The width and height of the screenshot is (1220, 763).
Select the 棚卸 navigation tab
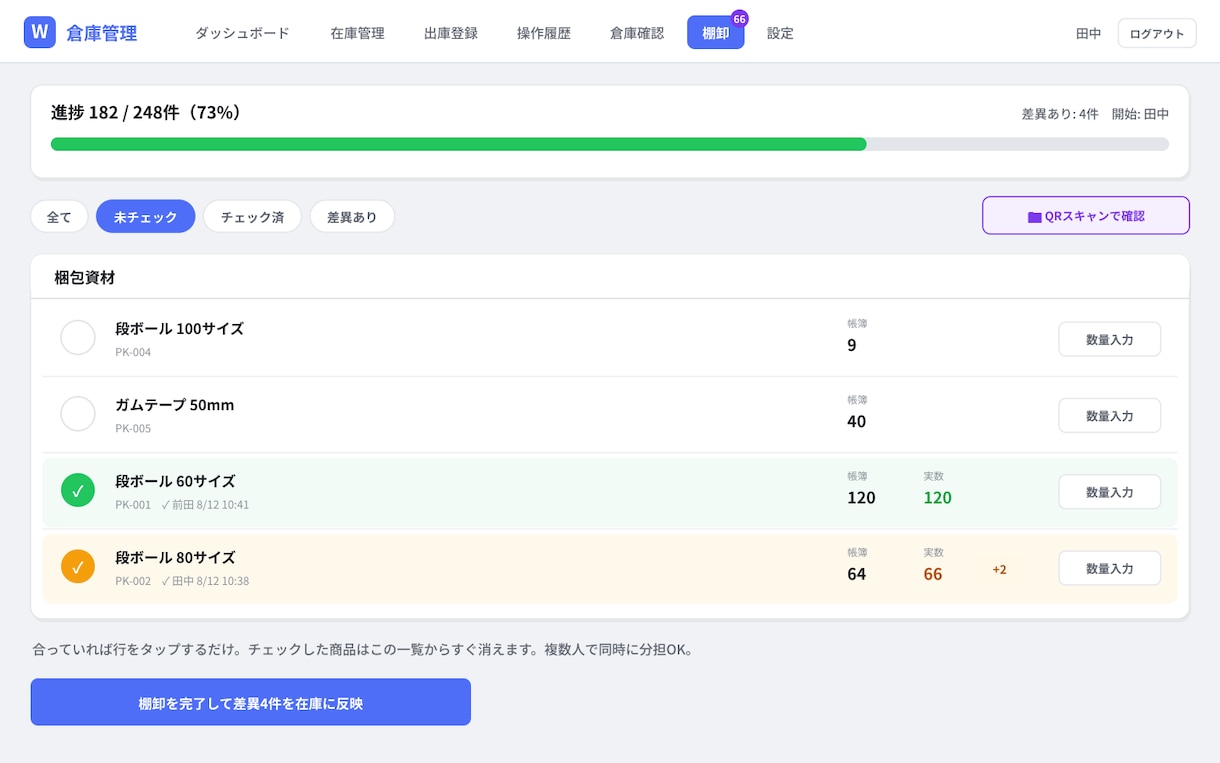(716, 33)
